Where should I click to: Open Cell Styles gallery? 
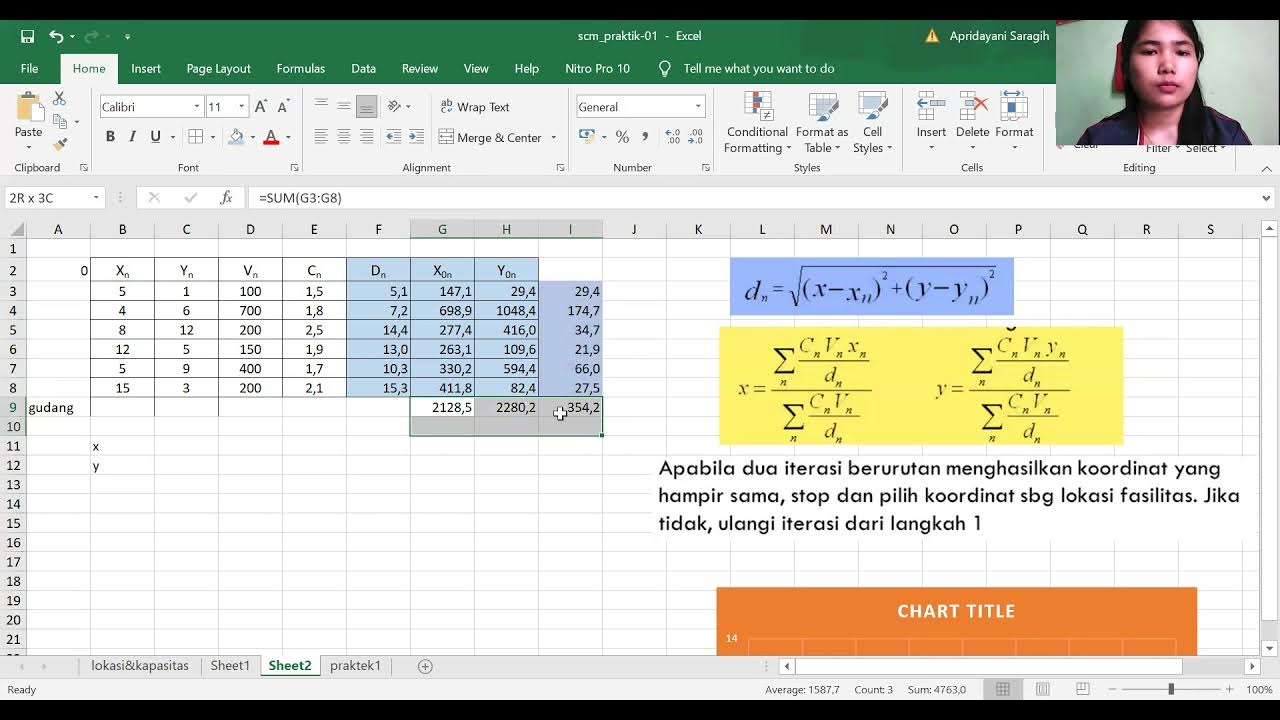[x=872, y=124]
